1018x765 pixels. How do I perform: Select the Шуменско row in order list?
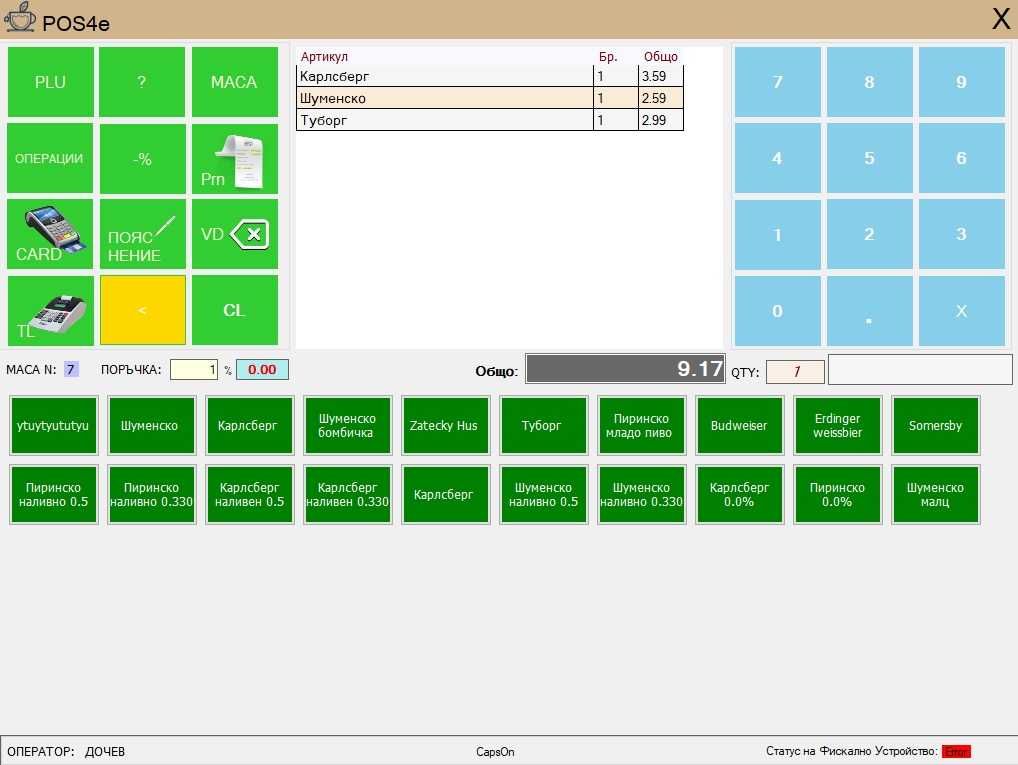tap(490, 98)
